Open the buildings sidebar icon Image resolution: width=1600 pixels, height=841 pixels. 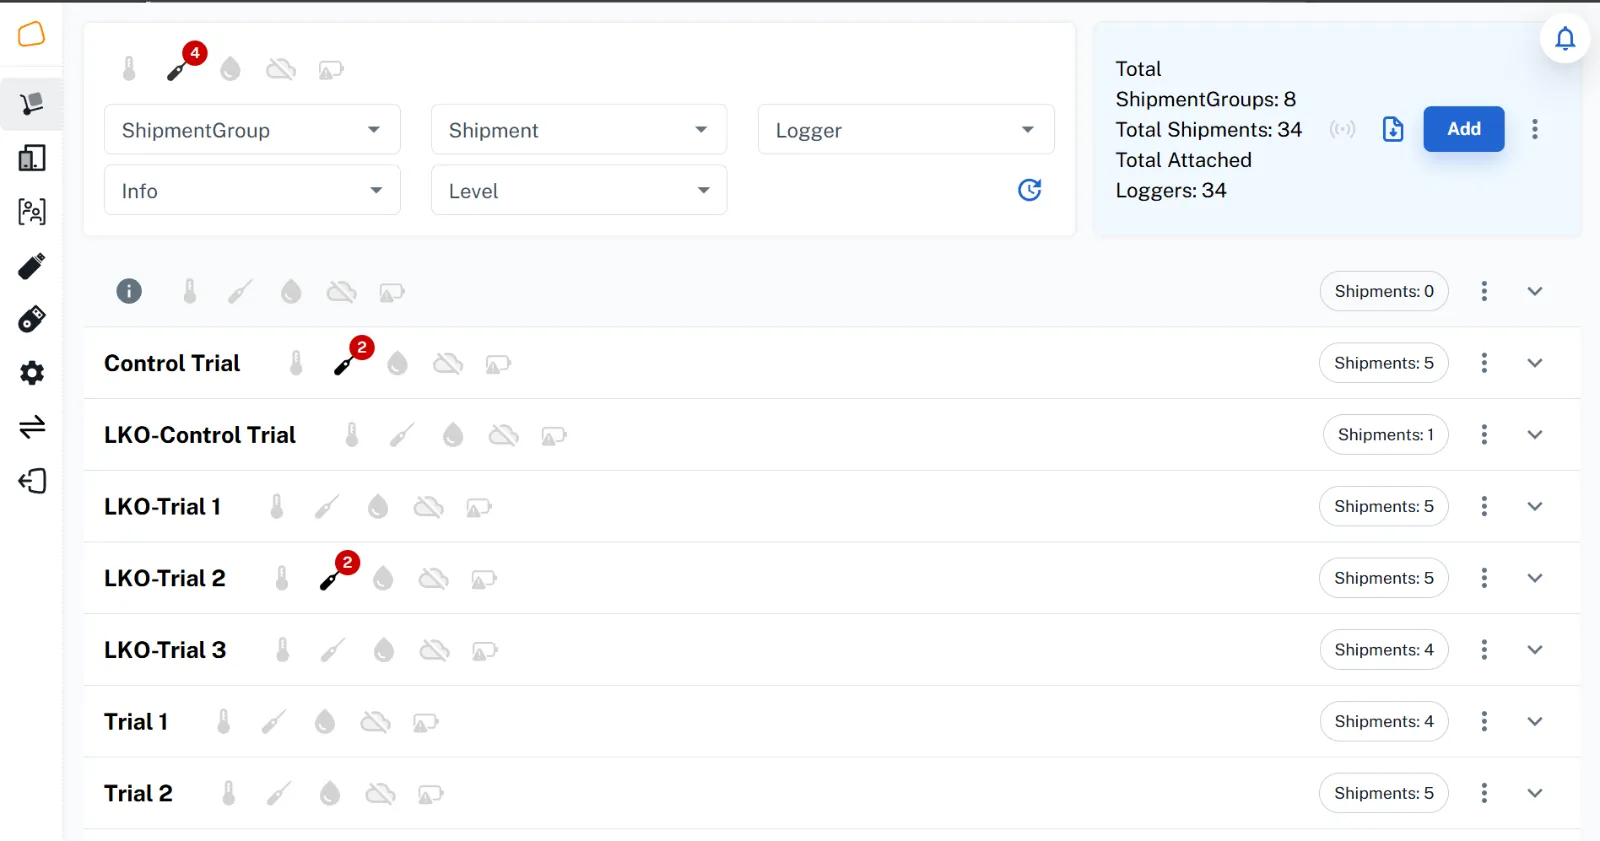(x=32, y=158)
